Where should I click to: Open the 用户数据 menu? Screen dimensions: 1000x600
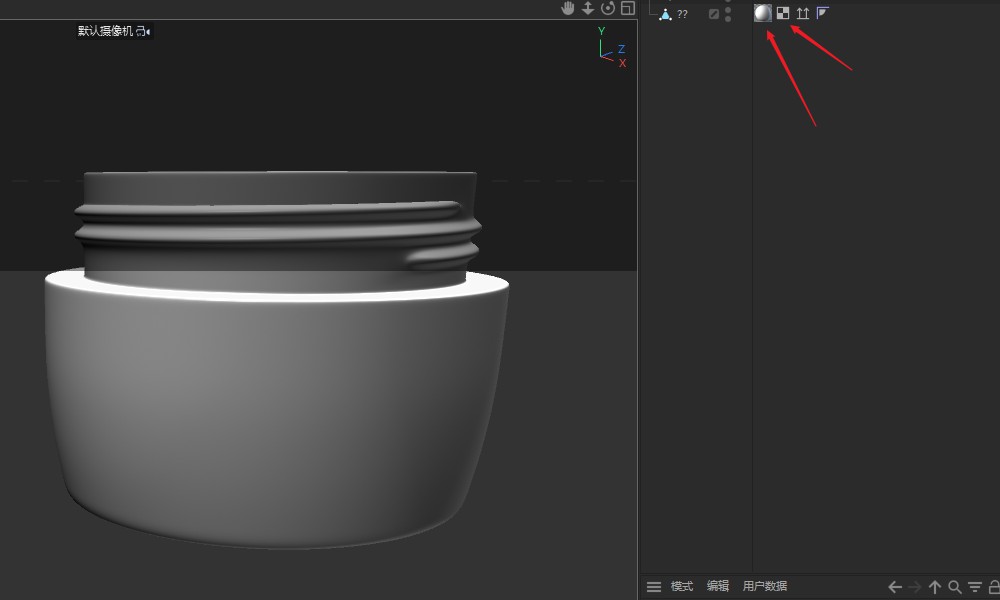(x=764, y=587)
